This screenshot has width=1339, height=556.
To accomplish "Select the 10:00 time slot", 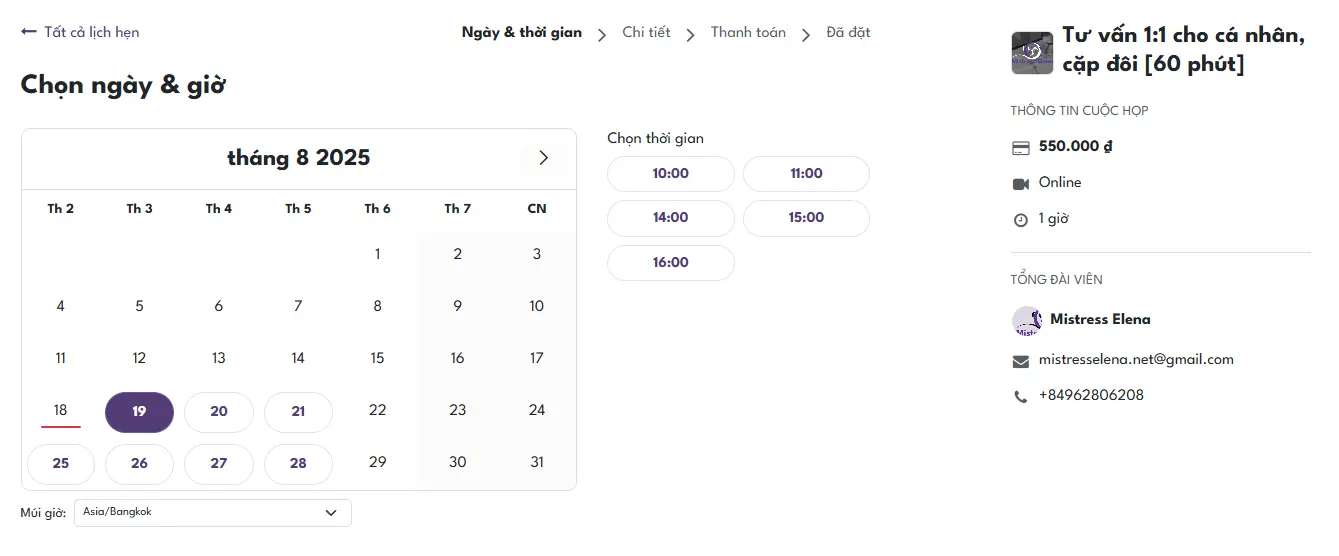I will point(670,174).
